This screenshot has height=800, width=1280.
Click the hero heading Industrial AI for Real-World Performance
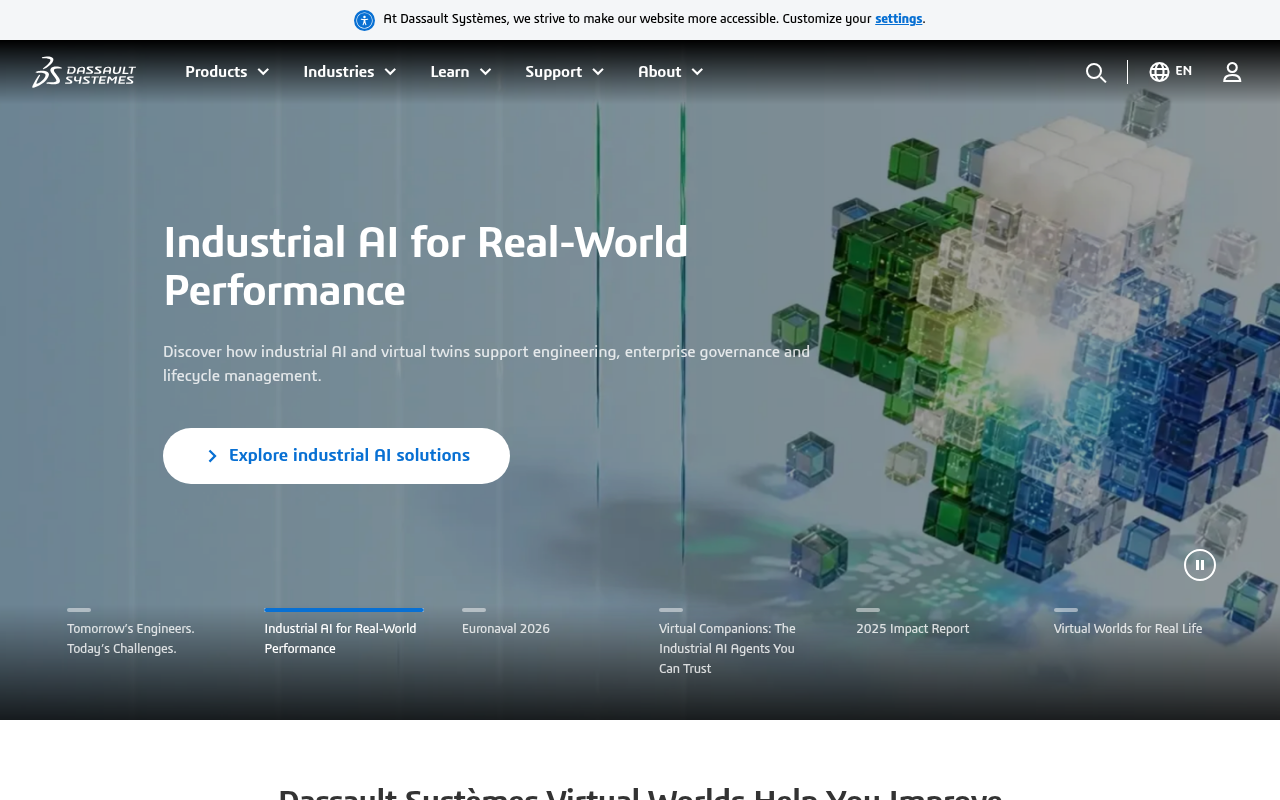click(426, 266)
